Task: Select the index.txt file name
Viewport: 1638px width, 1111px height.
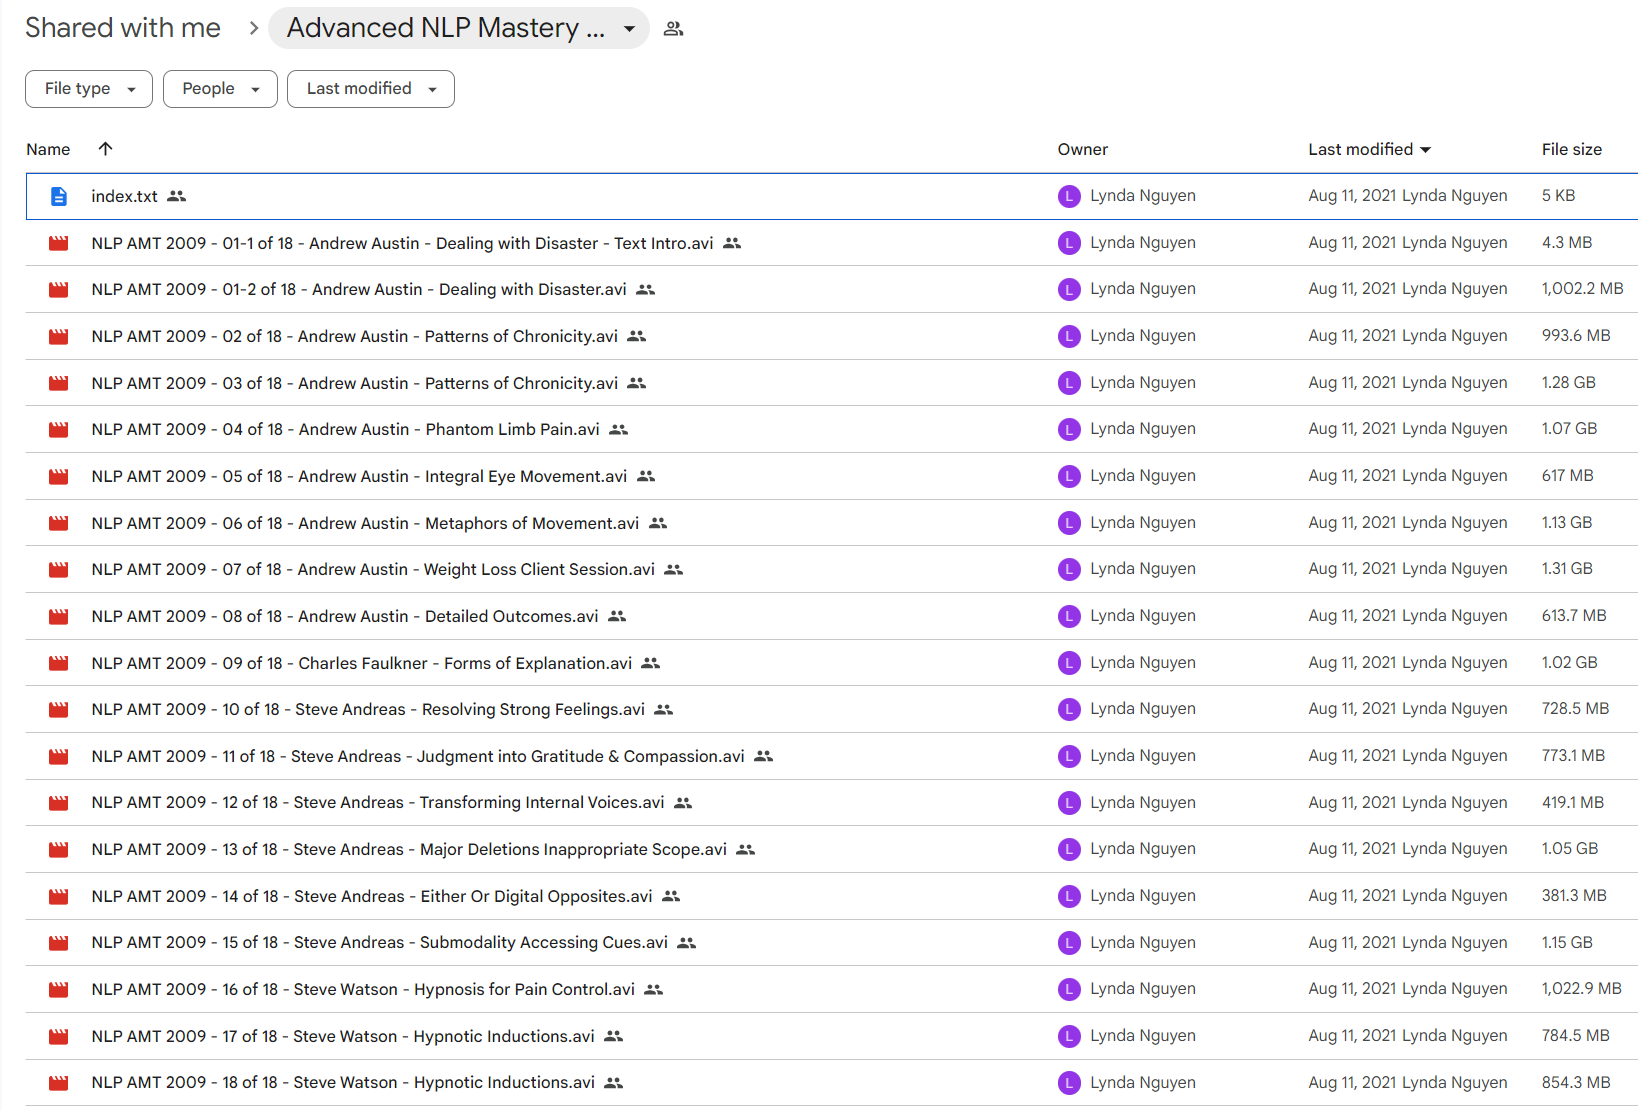Action: (x=124, y=196)
